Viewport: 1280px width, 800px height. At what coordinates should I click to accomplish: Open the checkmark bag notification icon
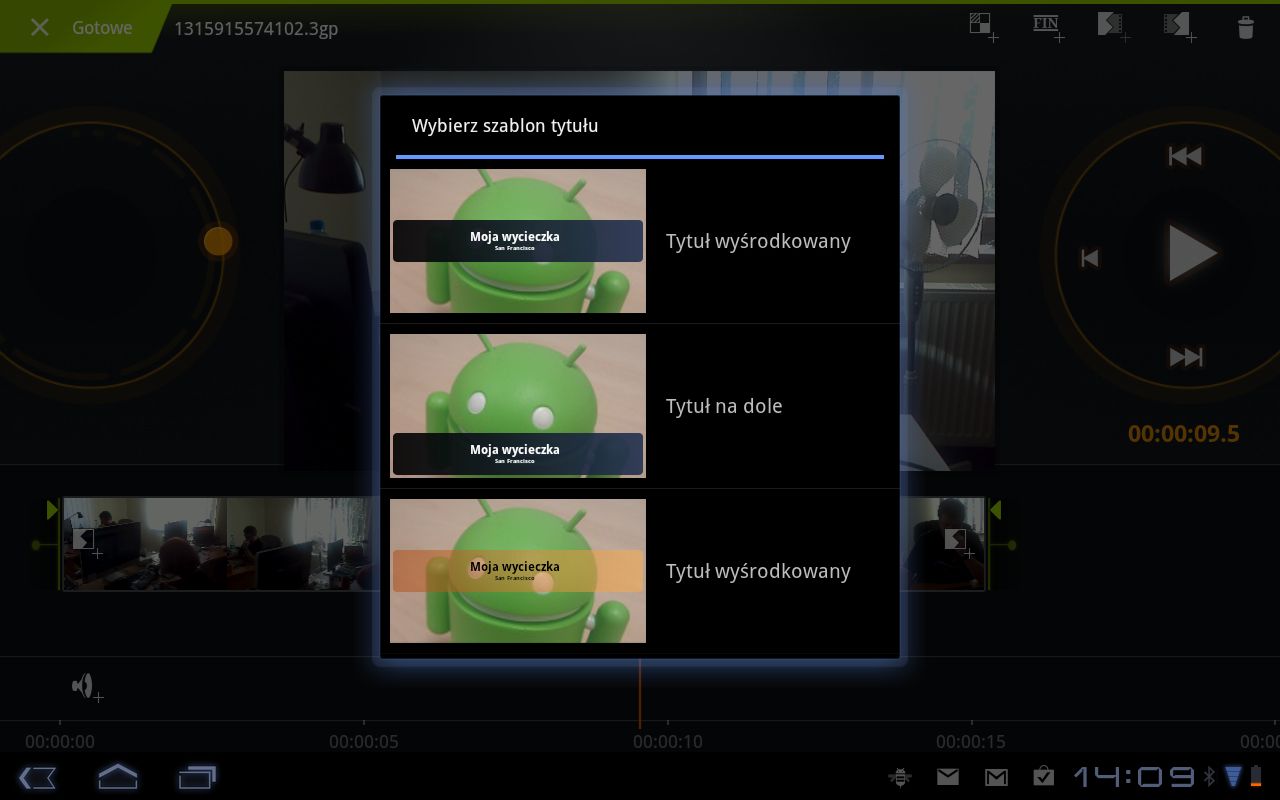1044,776
